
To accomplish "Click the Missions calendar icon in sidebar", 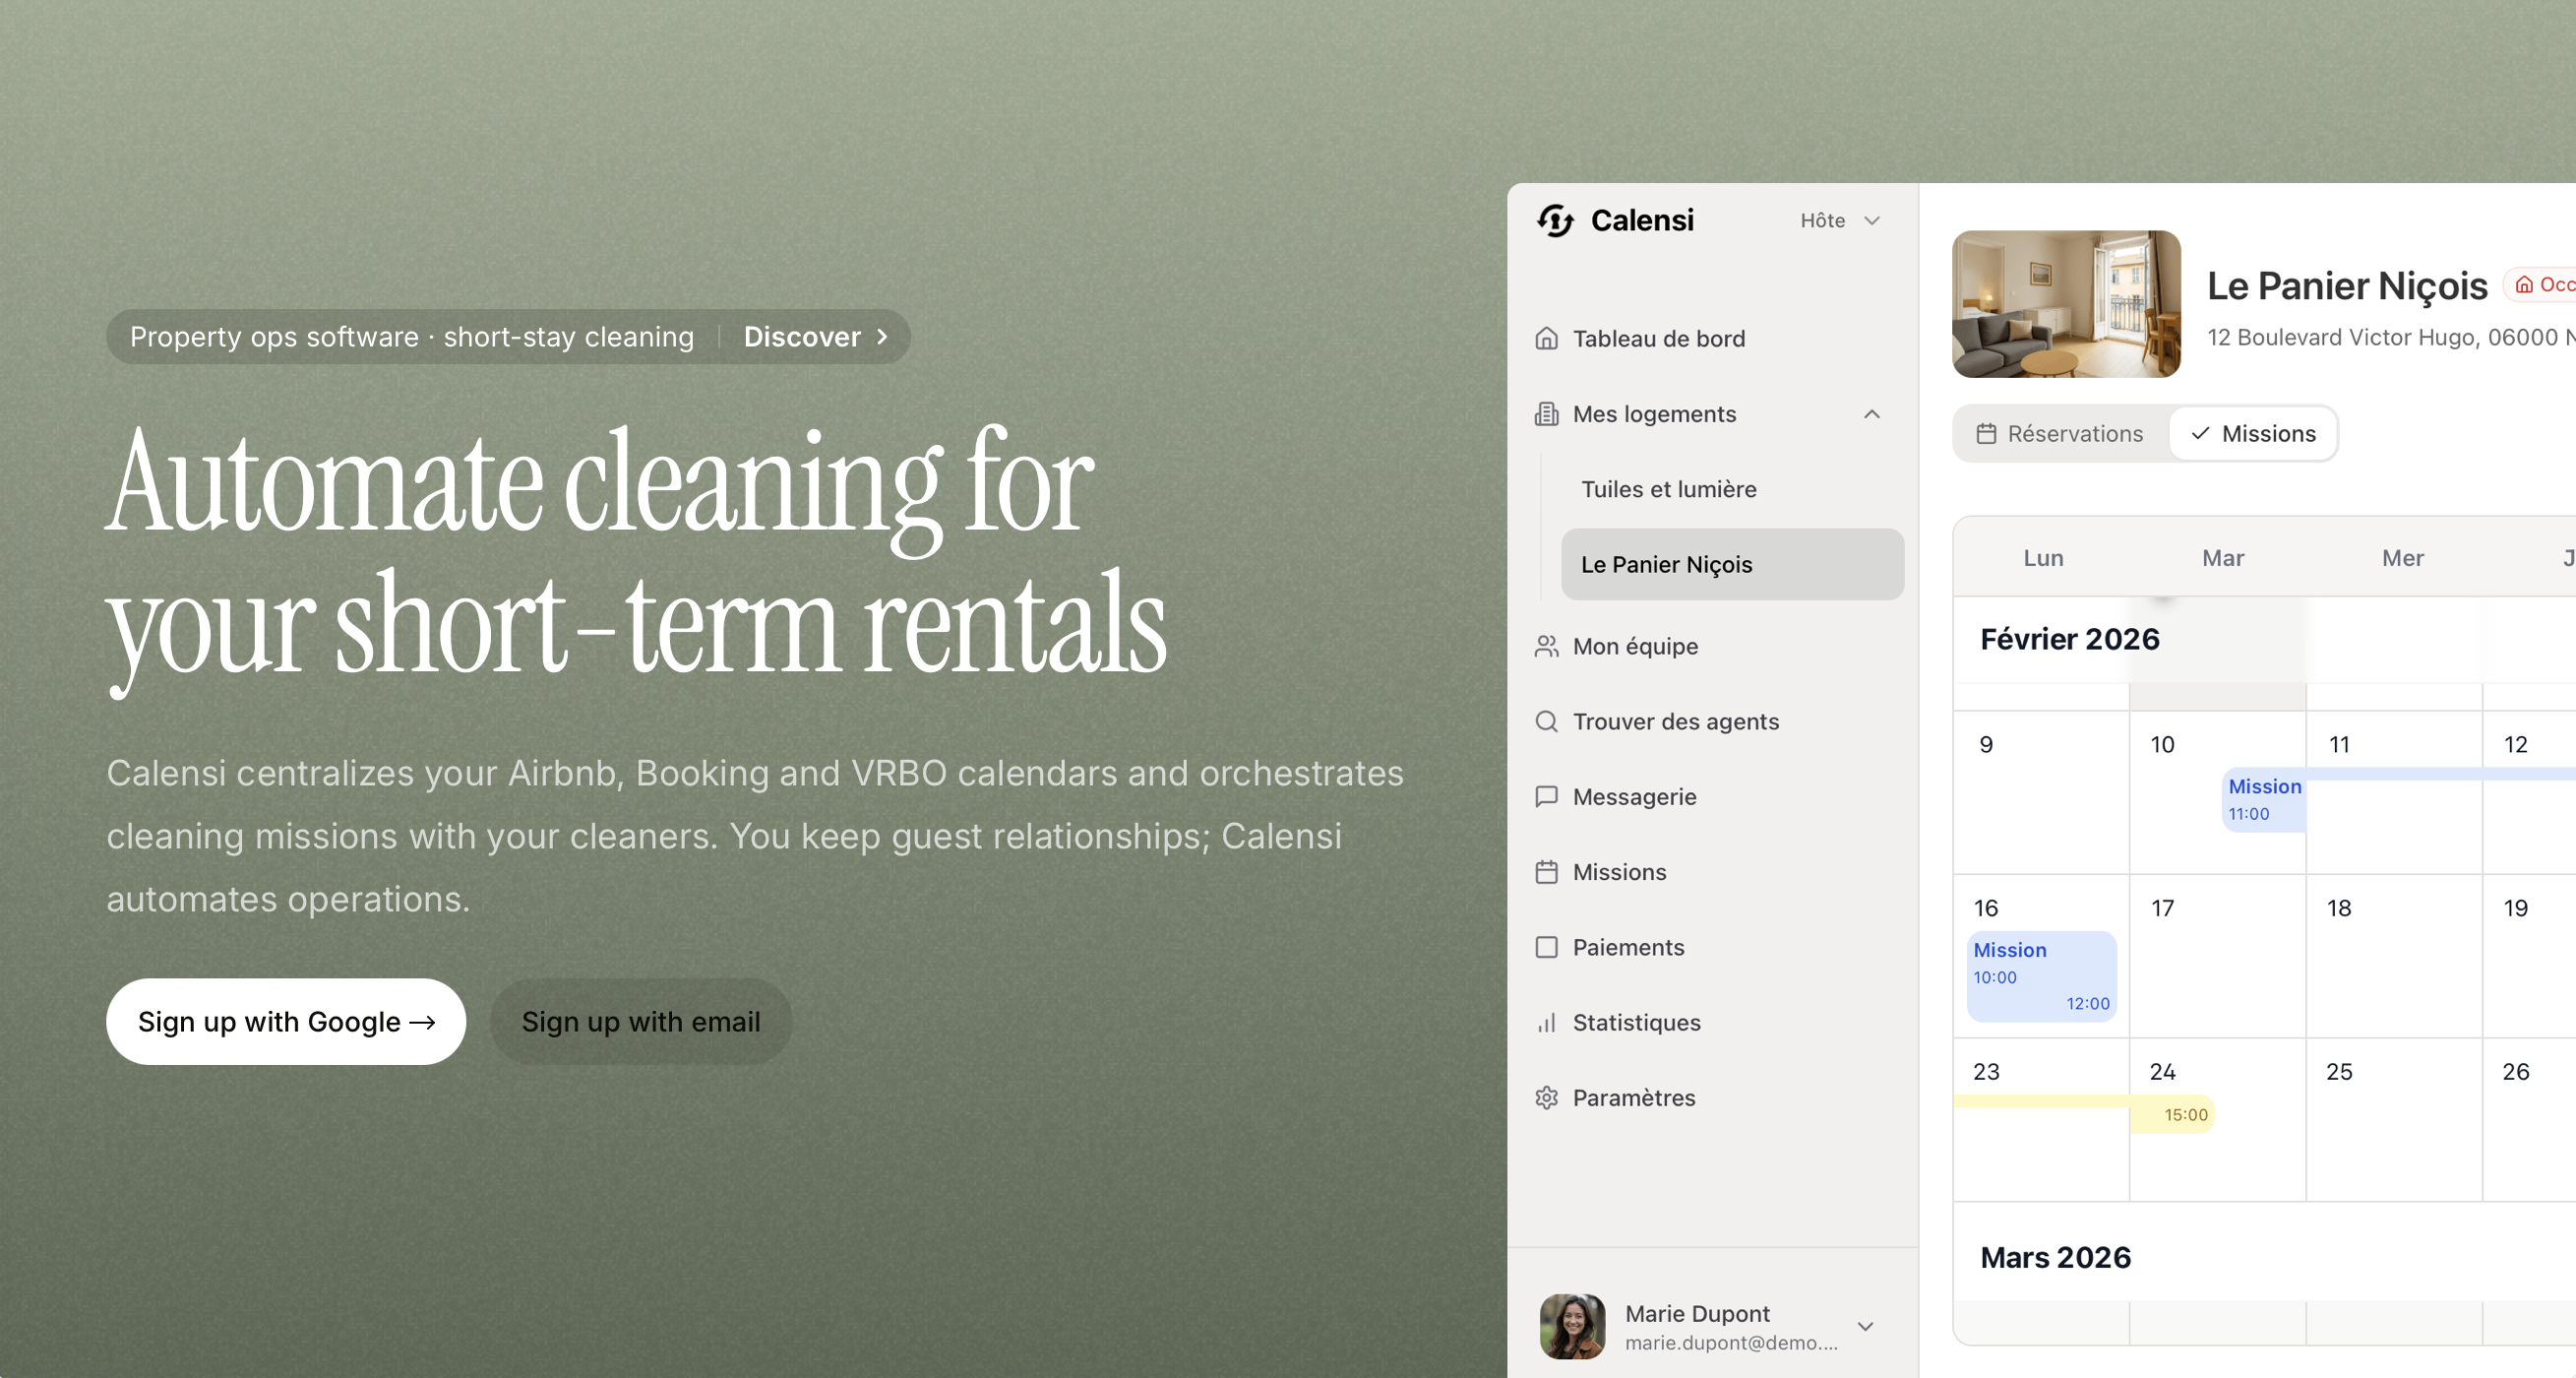I will [1546, 872].
